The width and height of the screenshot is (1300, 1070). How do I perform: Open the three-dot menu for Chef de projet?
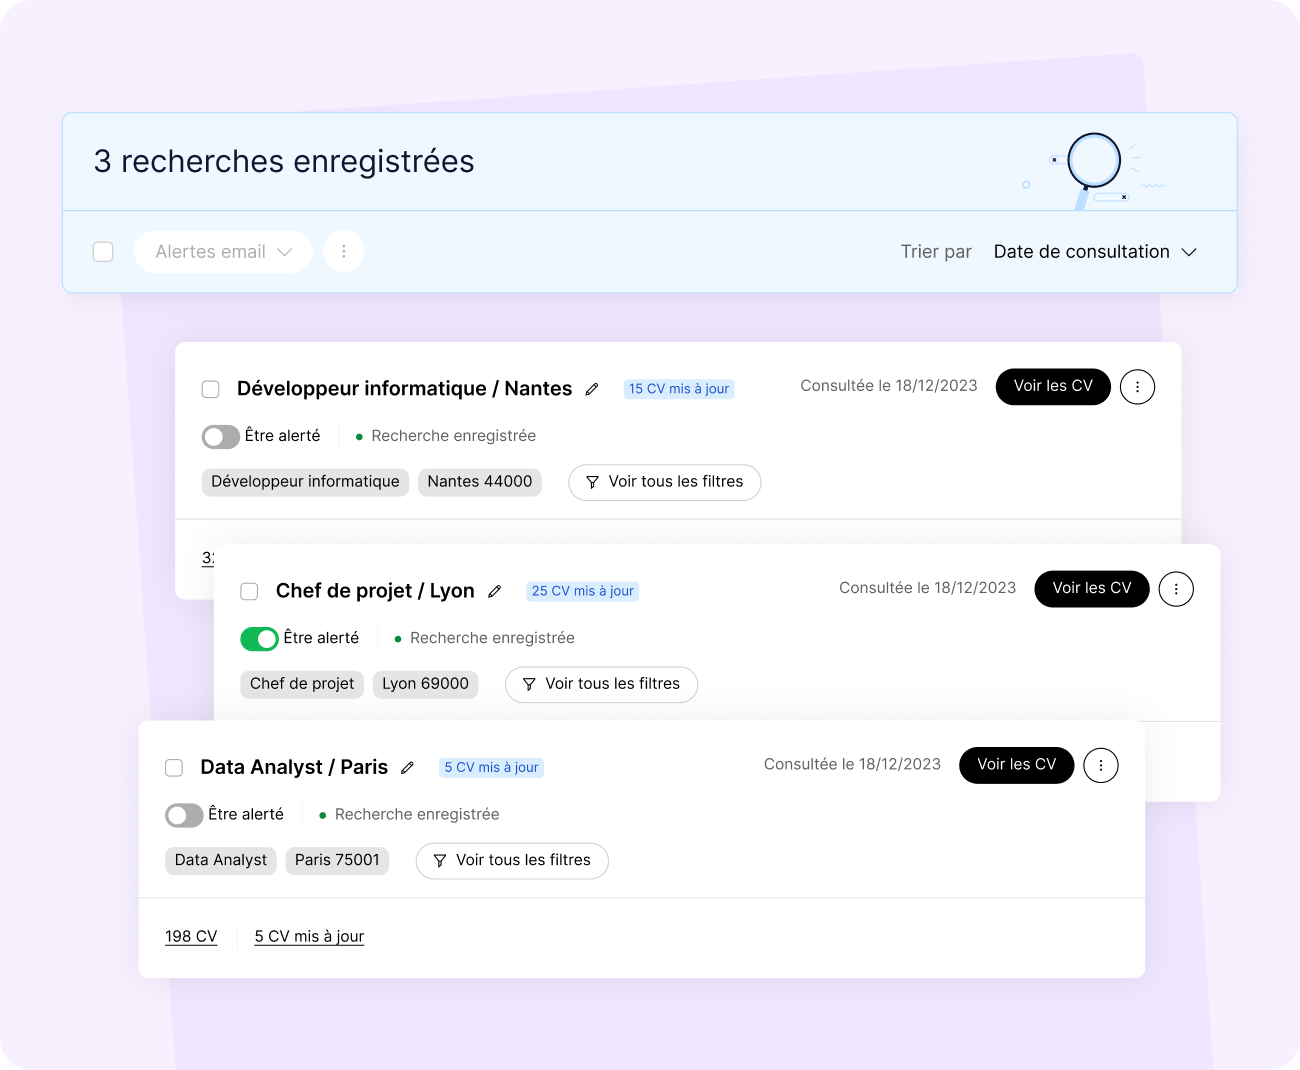[1176, 589]
